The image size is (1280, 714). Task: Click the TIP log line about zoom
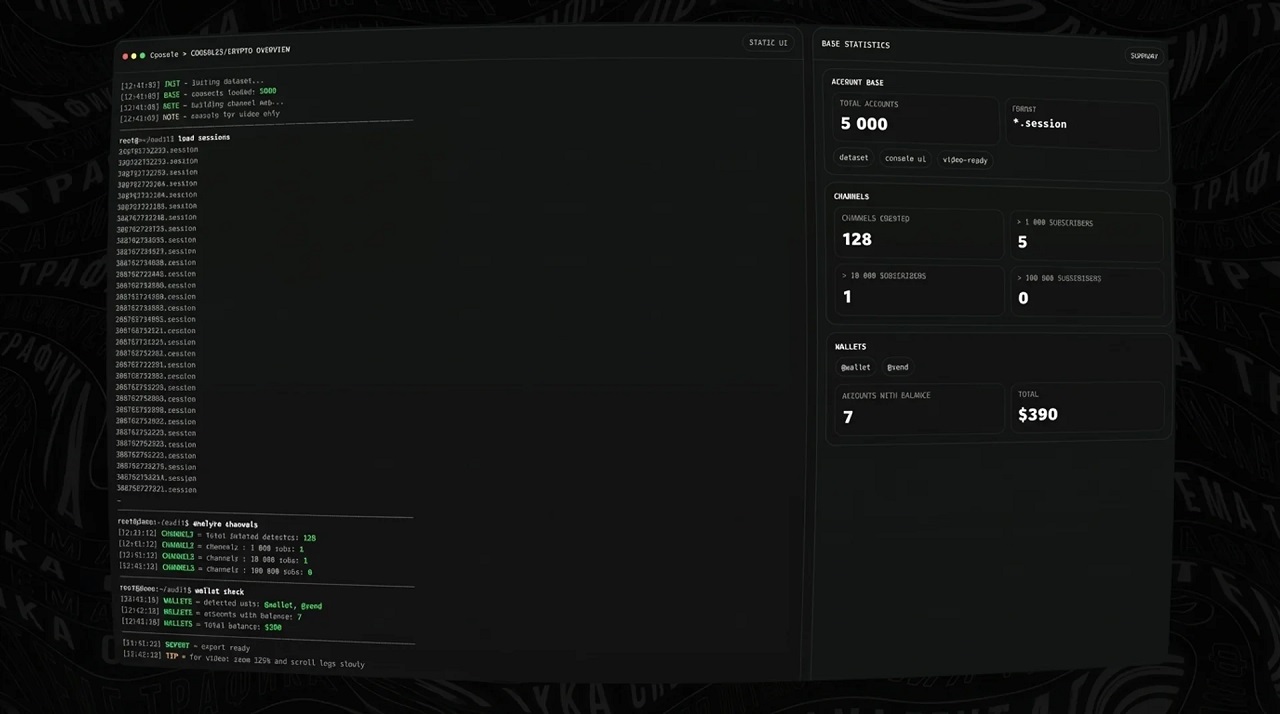point(243,658)
